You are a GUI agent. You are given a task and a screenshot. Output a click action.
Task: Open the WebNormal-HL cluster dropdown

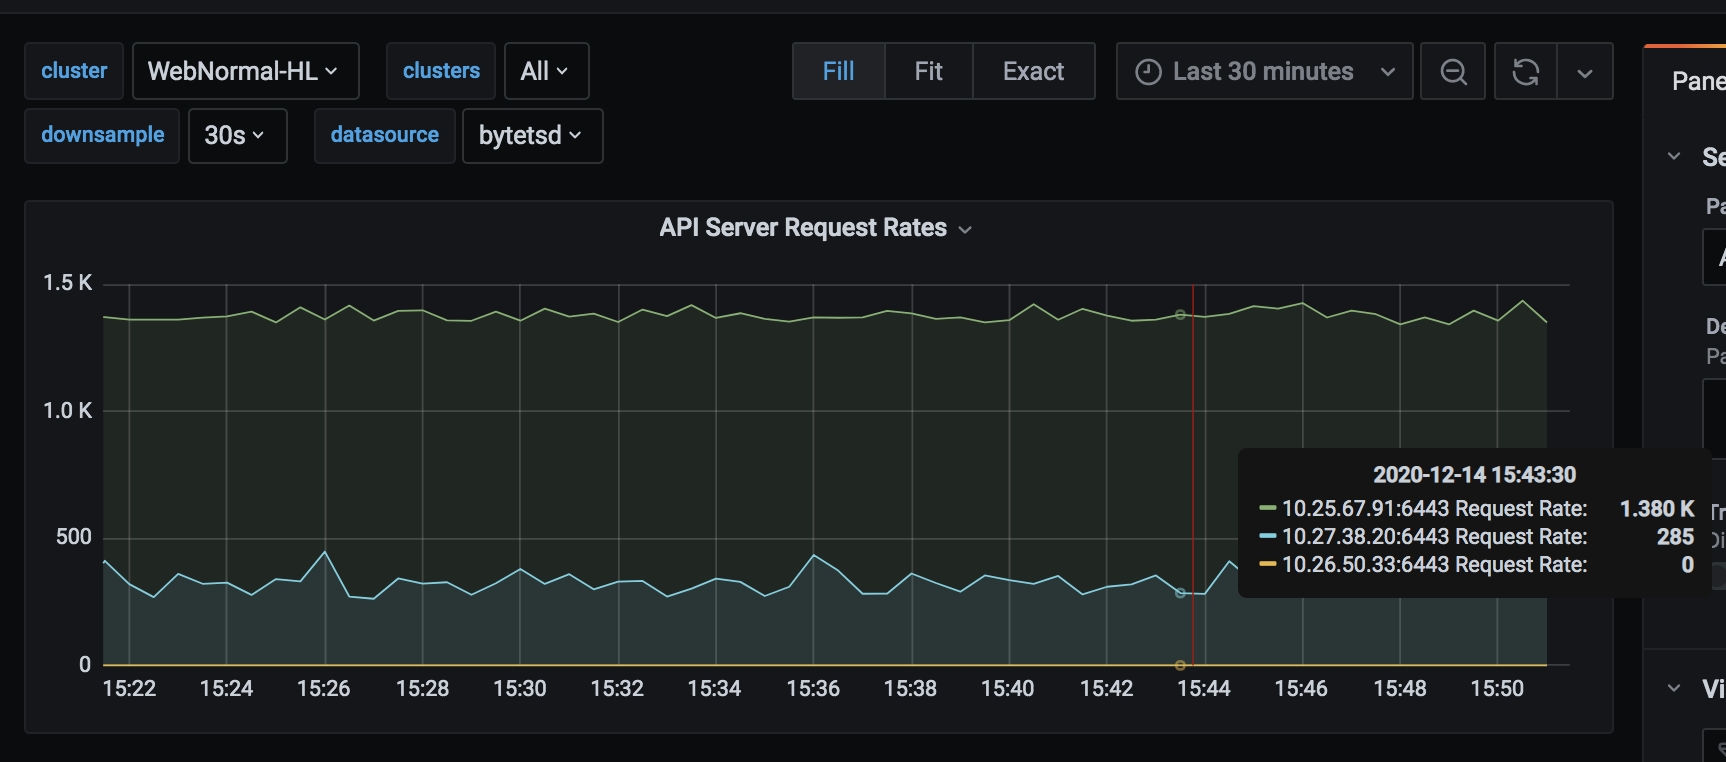tap(245, 71)
